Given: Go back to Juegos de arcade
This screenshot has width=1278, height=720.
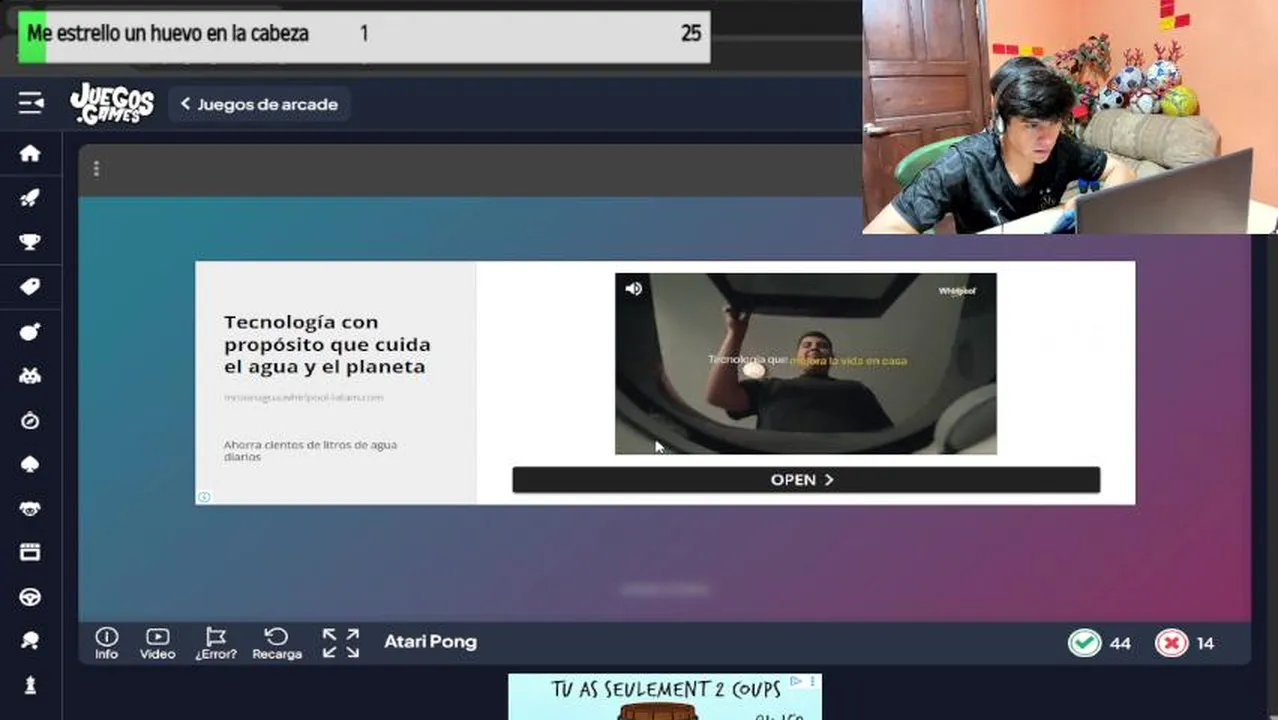Looking at the screenshot, I should point(259,104).
